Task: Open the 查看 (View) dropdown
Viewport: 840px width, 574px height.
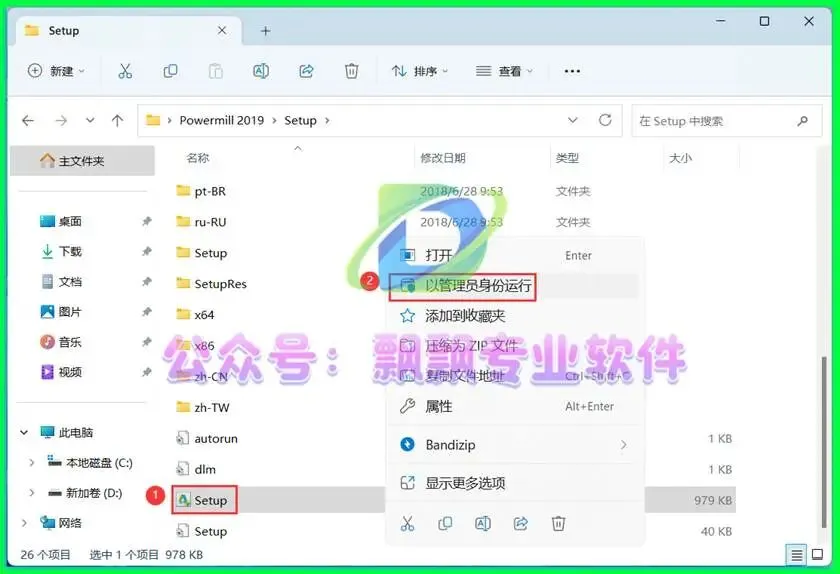Action: click(505, 71)
